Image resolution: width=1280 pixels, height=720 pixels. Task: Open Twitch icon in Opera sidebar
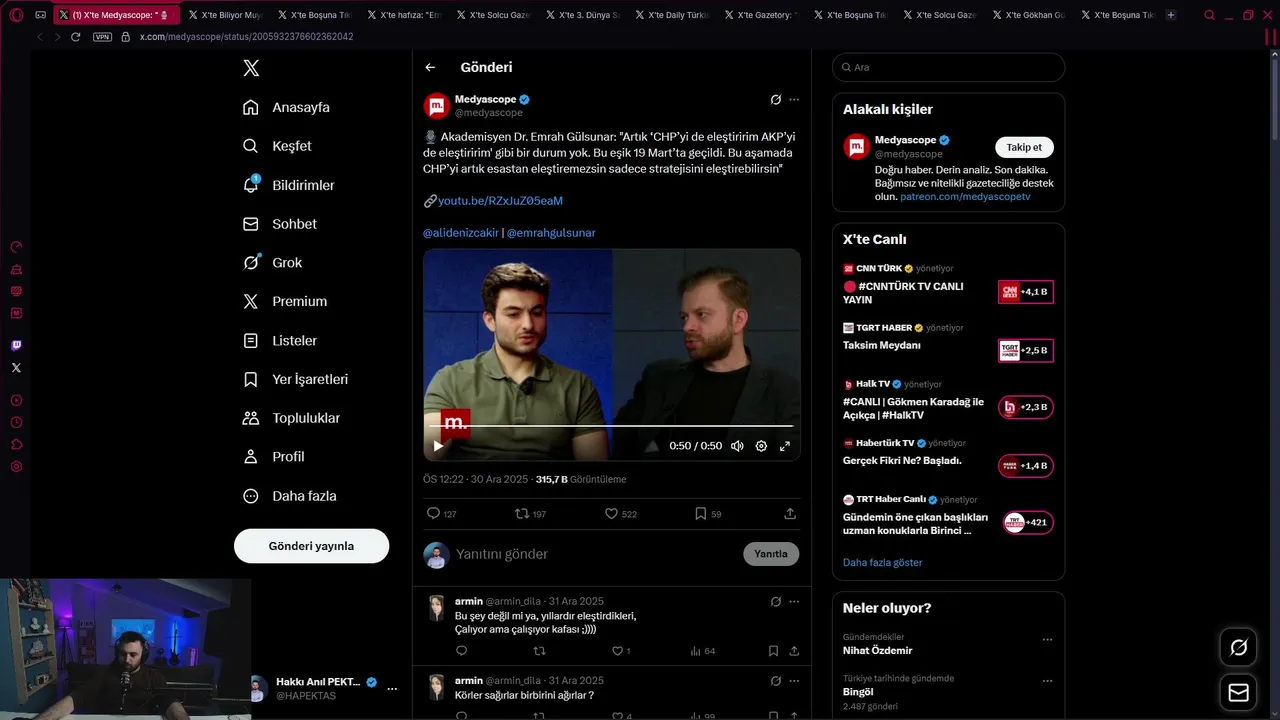16,346
